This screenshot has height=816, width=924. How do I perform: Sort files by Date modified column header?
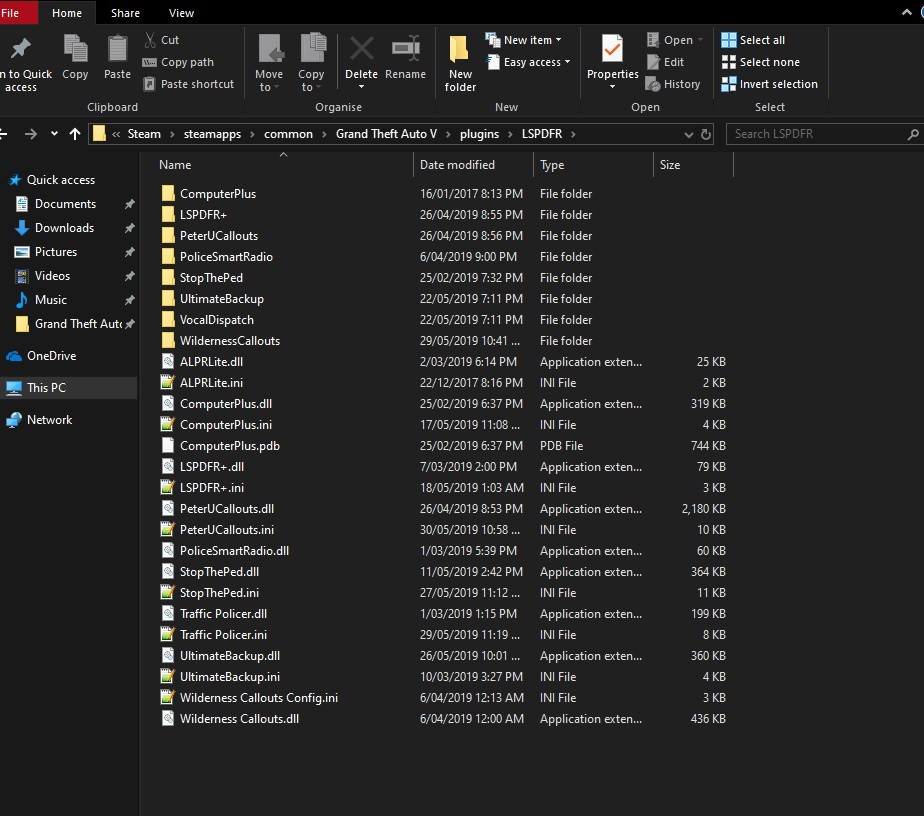point(457,165)
